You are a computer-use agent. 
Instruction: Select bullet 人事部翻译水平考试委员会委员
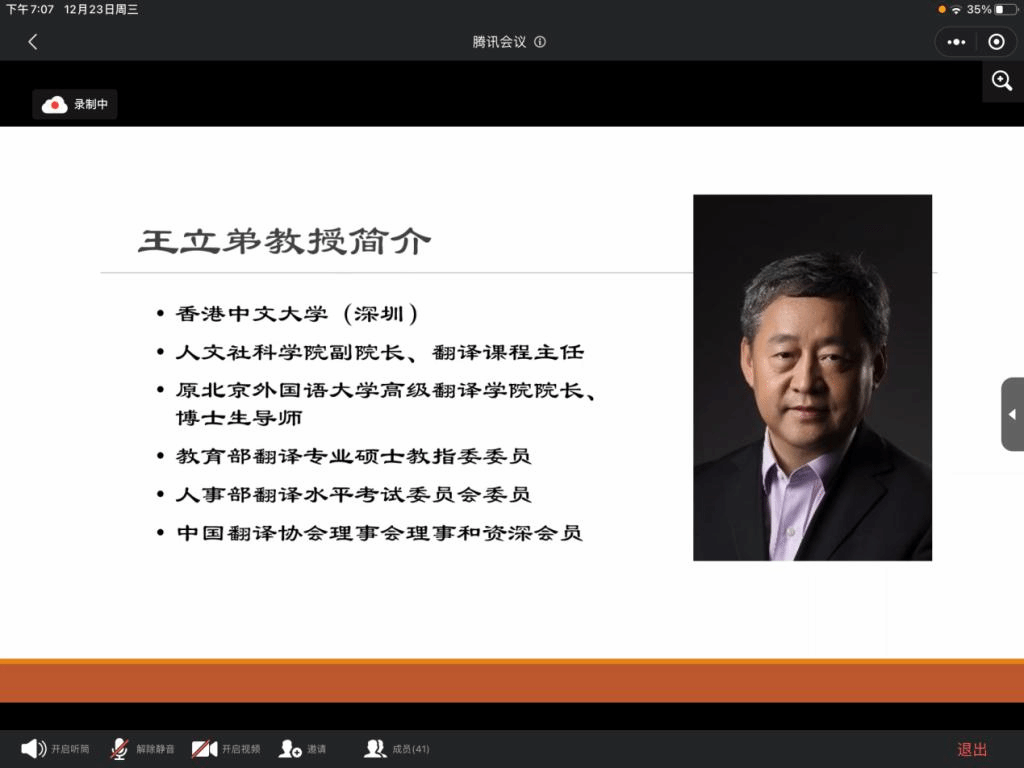pyautogui.click(x=353, y=494)
